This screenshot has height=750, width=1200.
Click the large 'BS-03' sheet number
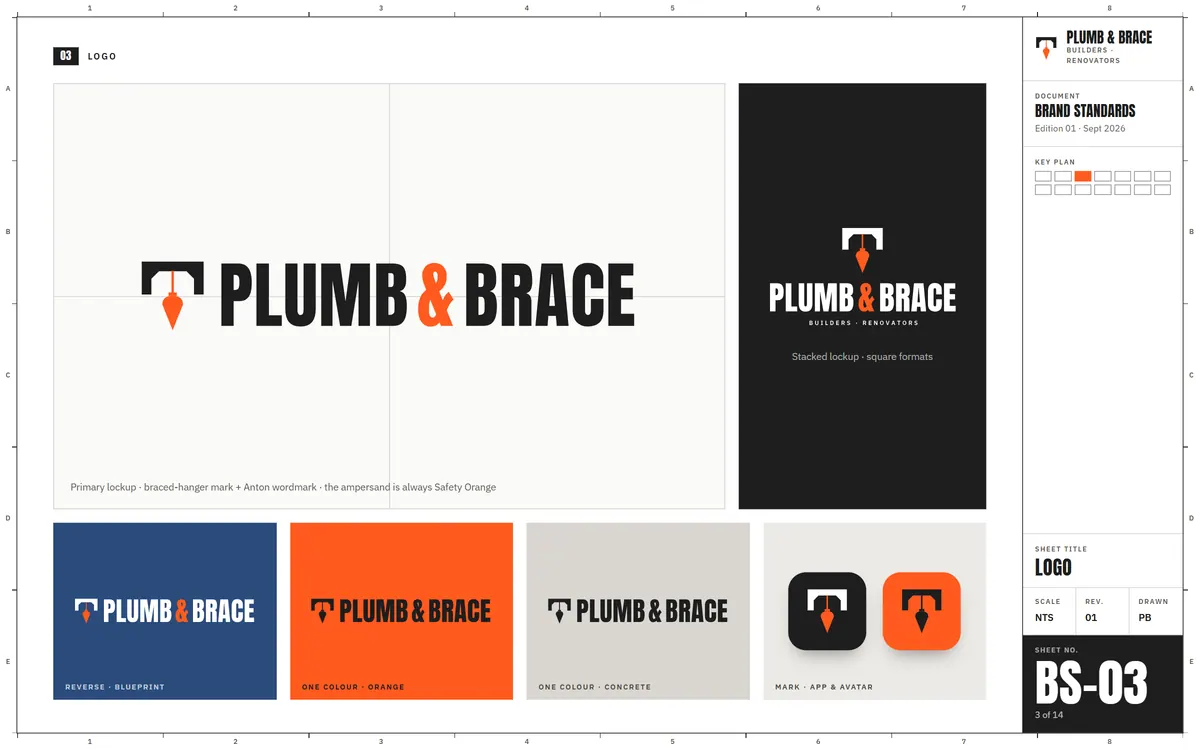click(x=1091, y=684)
